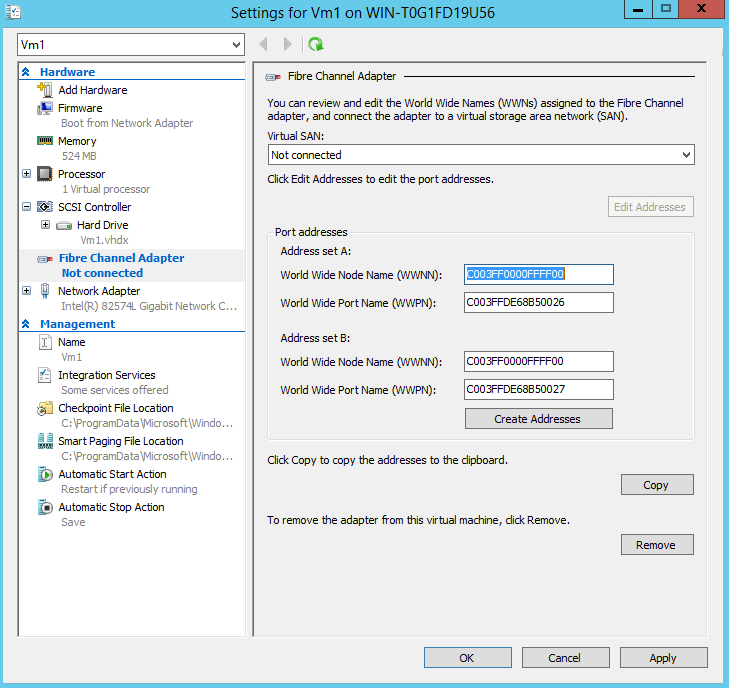Click '524 MB' memory value

click(x=79, y=156)
